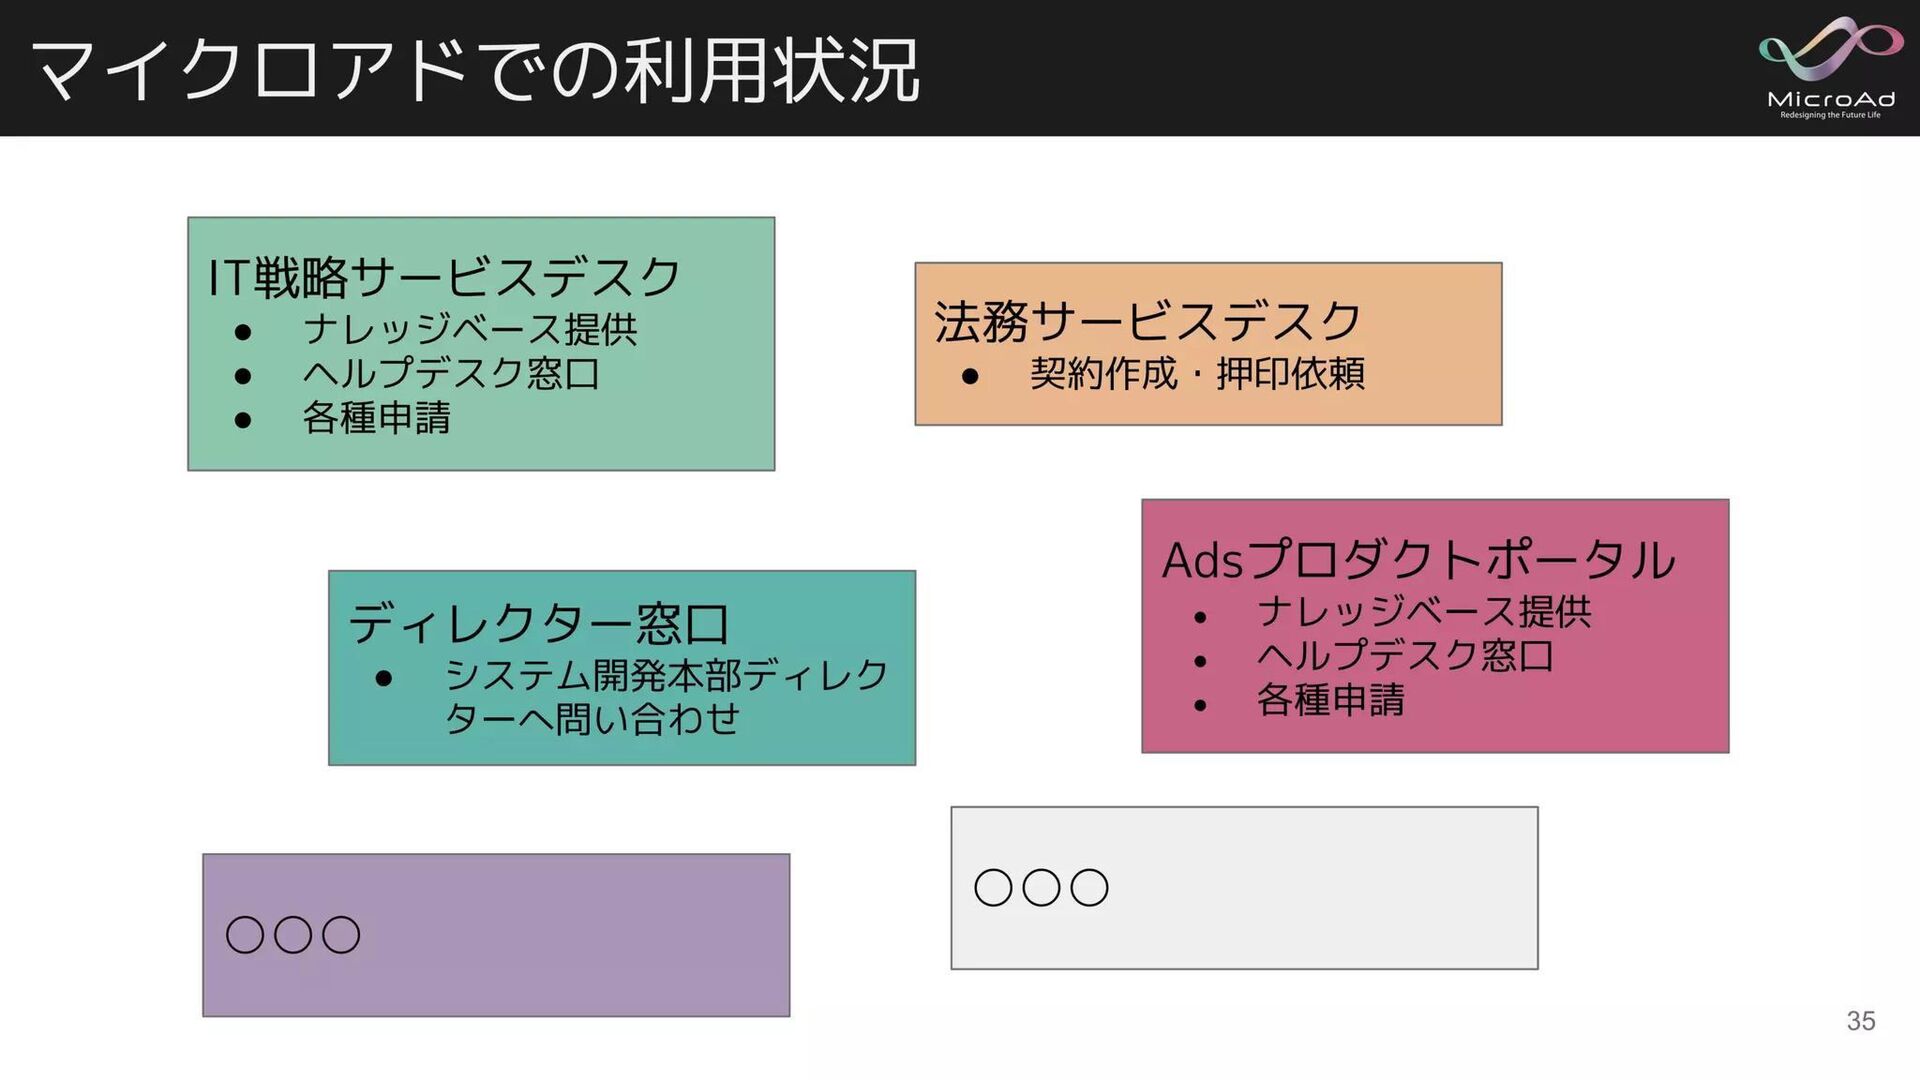Image resolution: width=1920 pixels, height=1080 pixels.
Task: Click the MicroAd infinity loop logo
Action: pos(1829,50)
